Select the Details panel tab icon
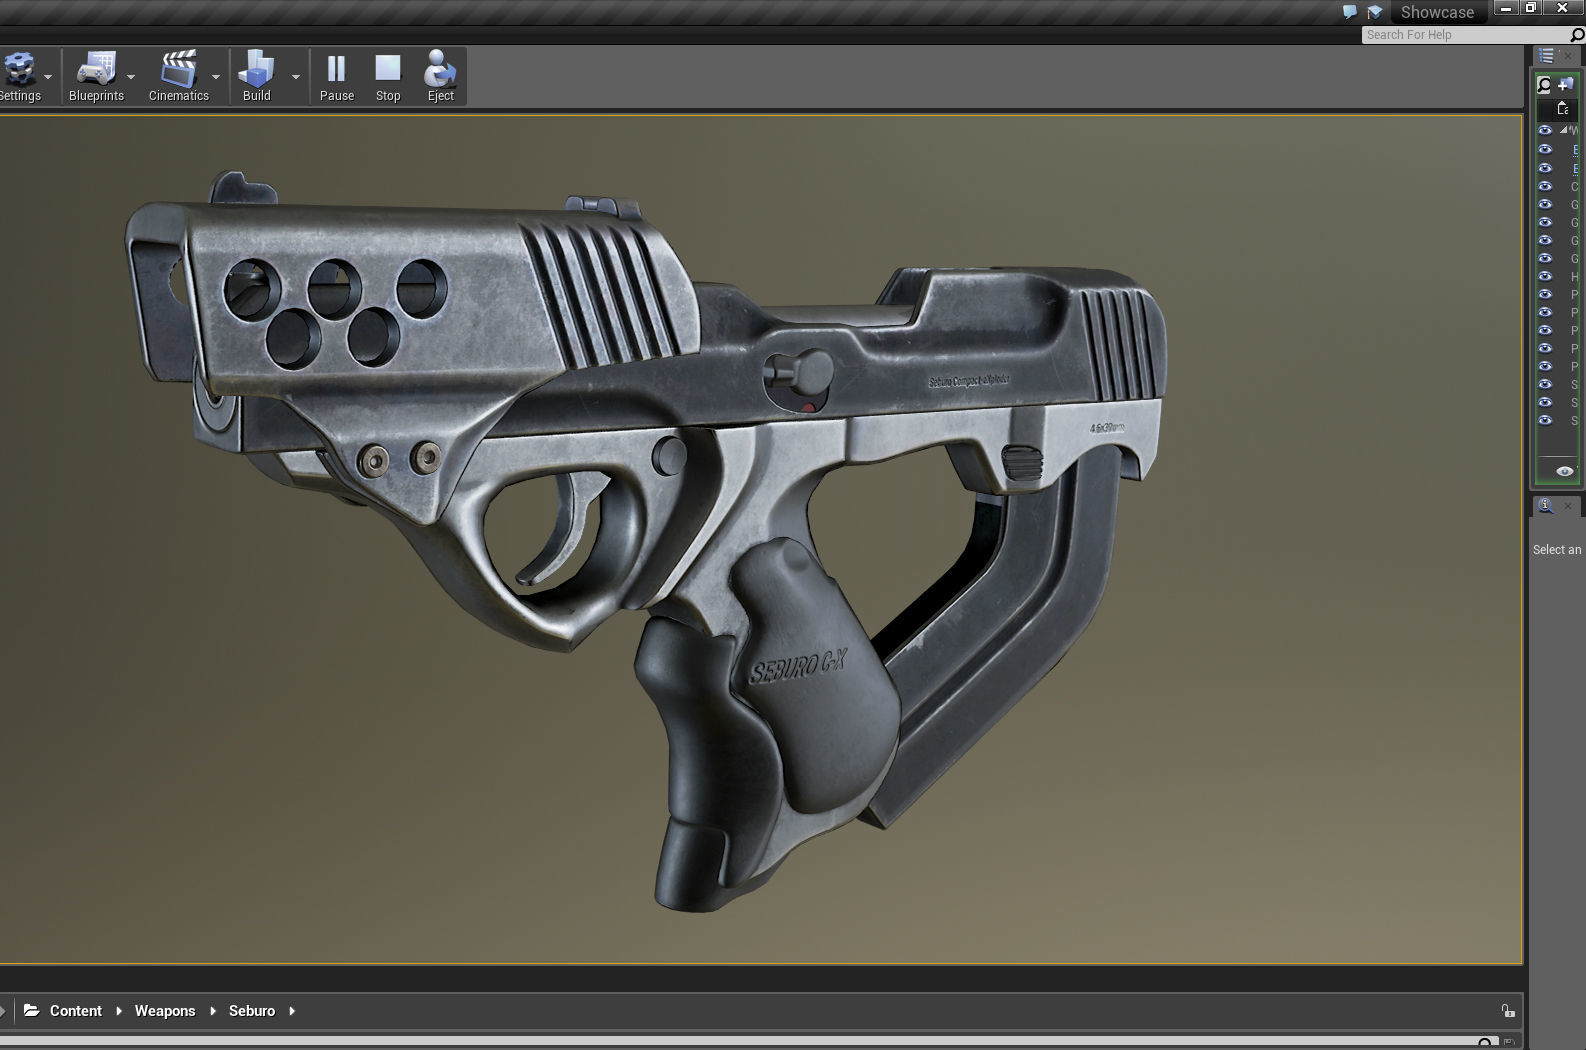The width and height of the screenshot is (1586, 1050). pos(1546,506)
